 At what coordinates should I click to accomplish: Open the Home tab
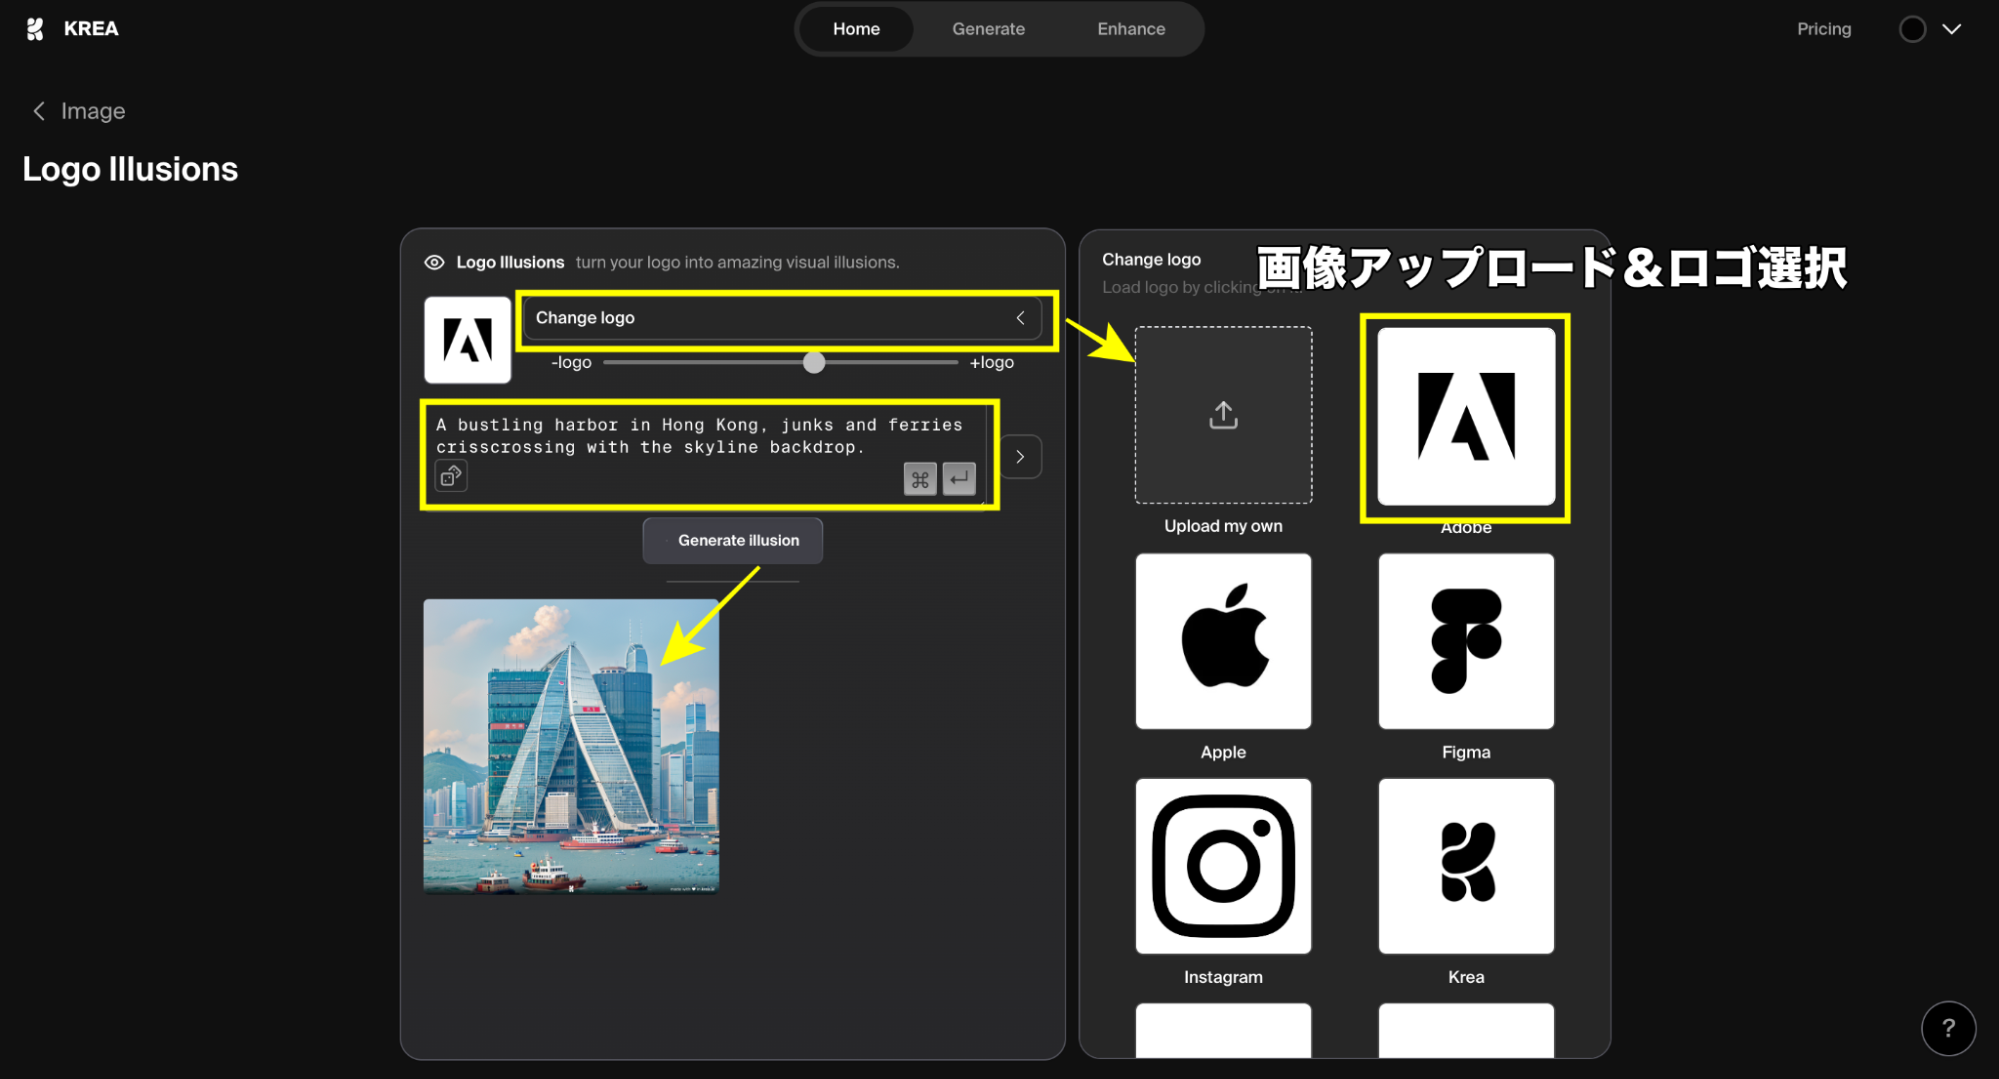(x=856, y=29)
